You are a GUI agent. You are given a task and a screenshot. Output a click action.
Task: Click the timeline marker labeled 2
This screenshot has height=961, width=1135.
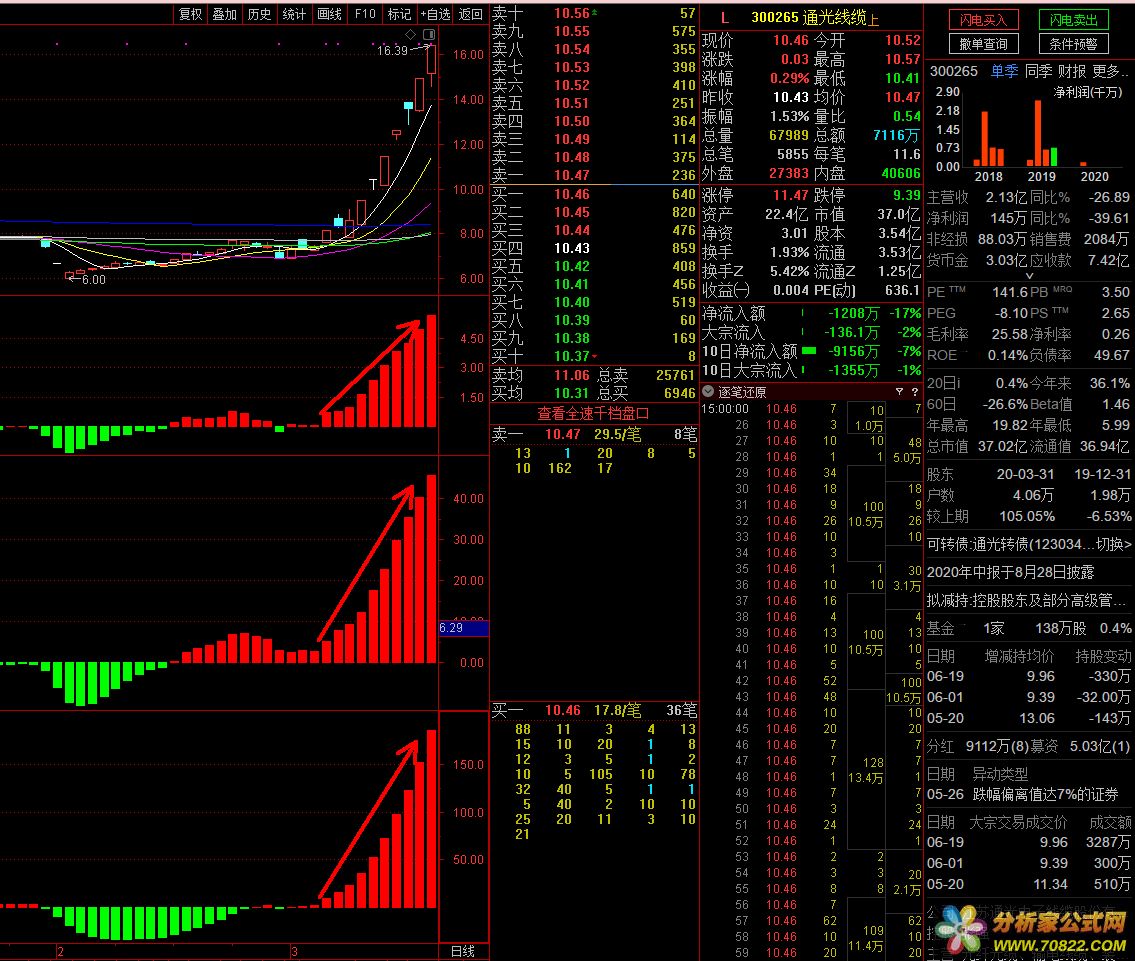(x=60, y=952)
